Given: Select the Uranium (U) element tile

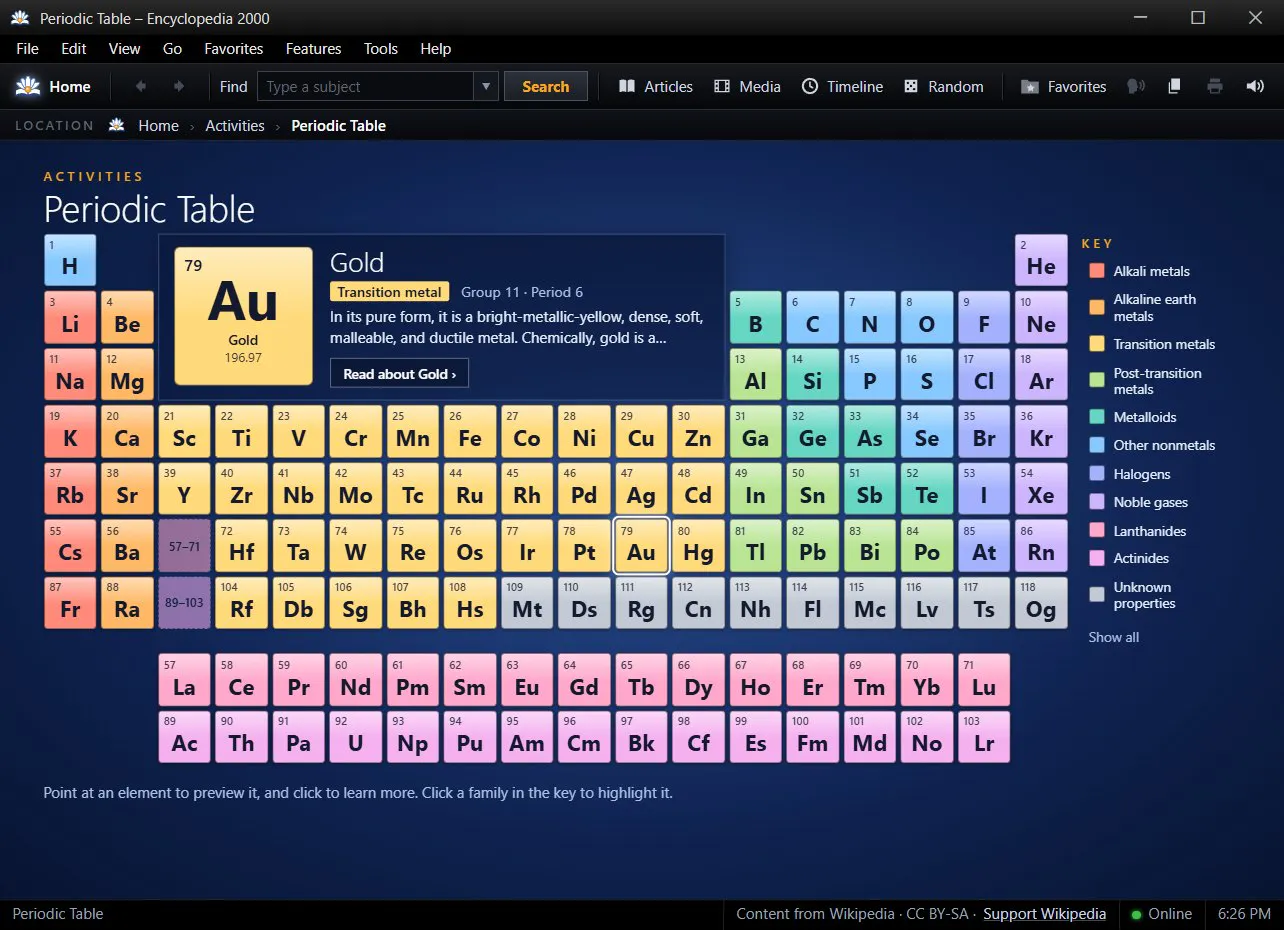Looking at the screenshot, I should (355, 737).
